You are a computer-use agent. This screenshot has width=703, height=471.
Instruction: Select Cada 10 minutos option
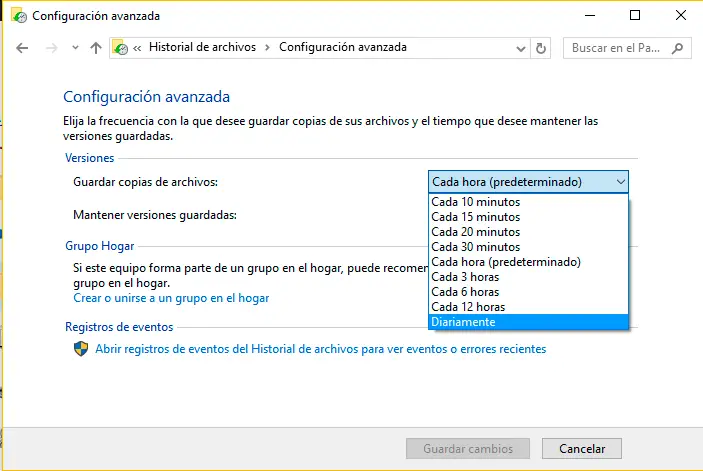click(476, 202)
